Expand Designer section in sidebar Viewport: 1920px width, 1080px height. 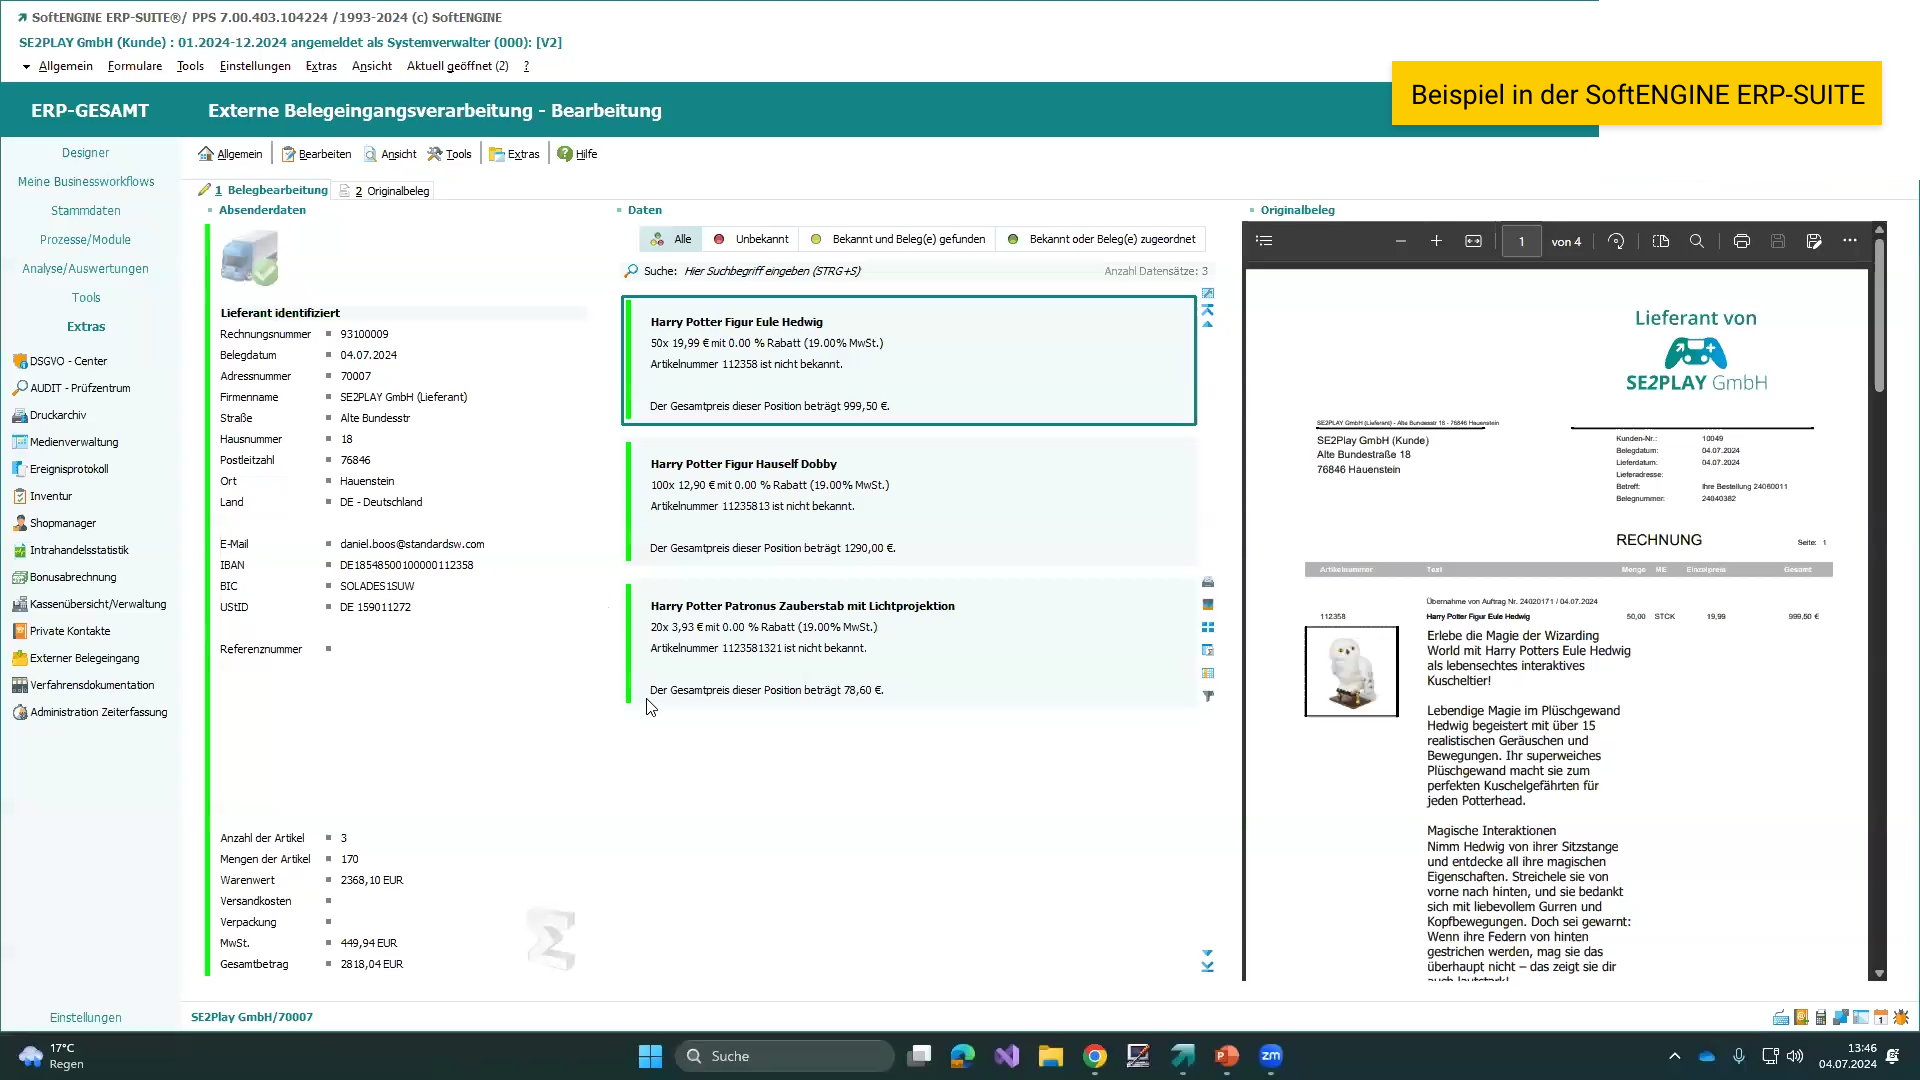tap(85, 153)
